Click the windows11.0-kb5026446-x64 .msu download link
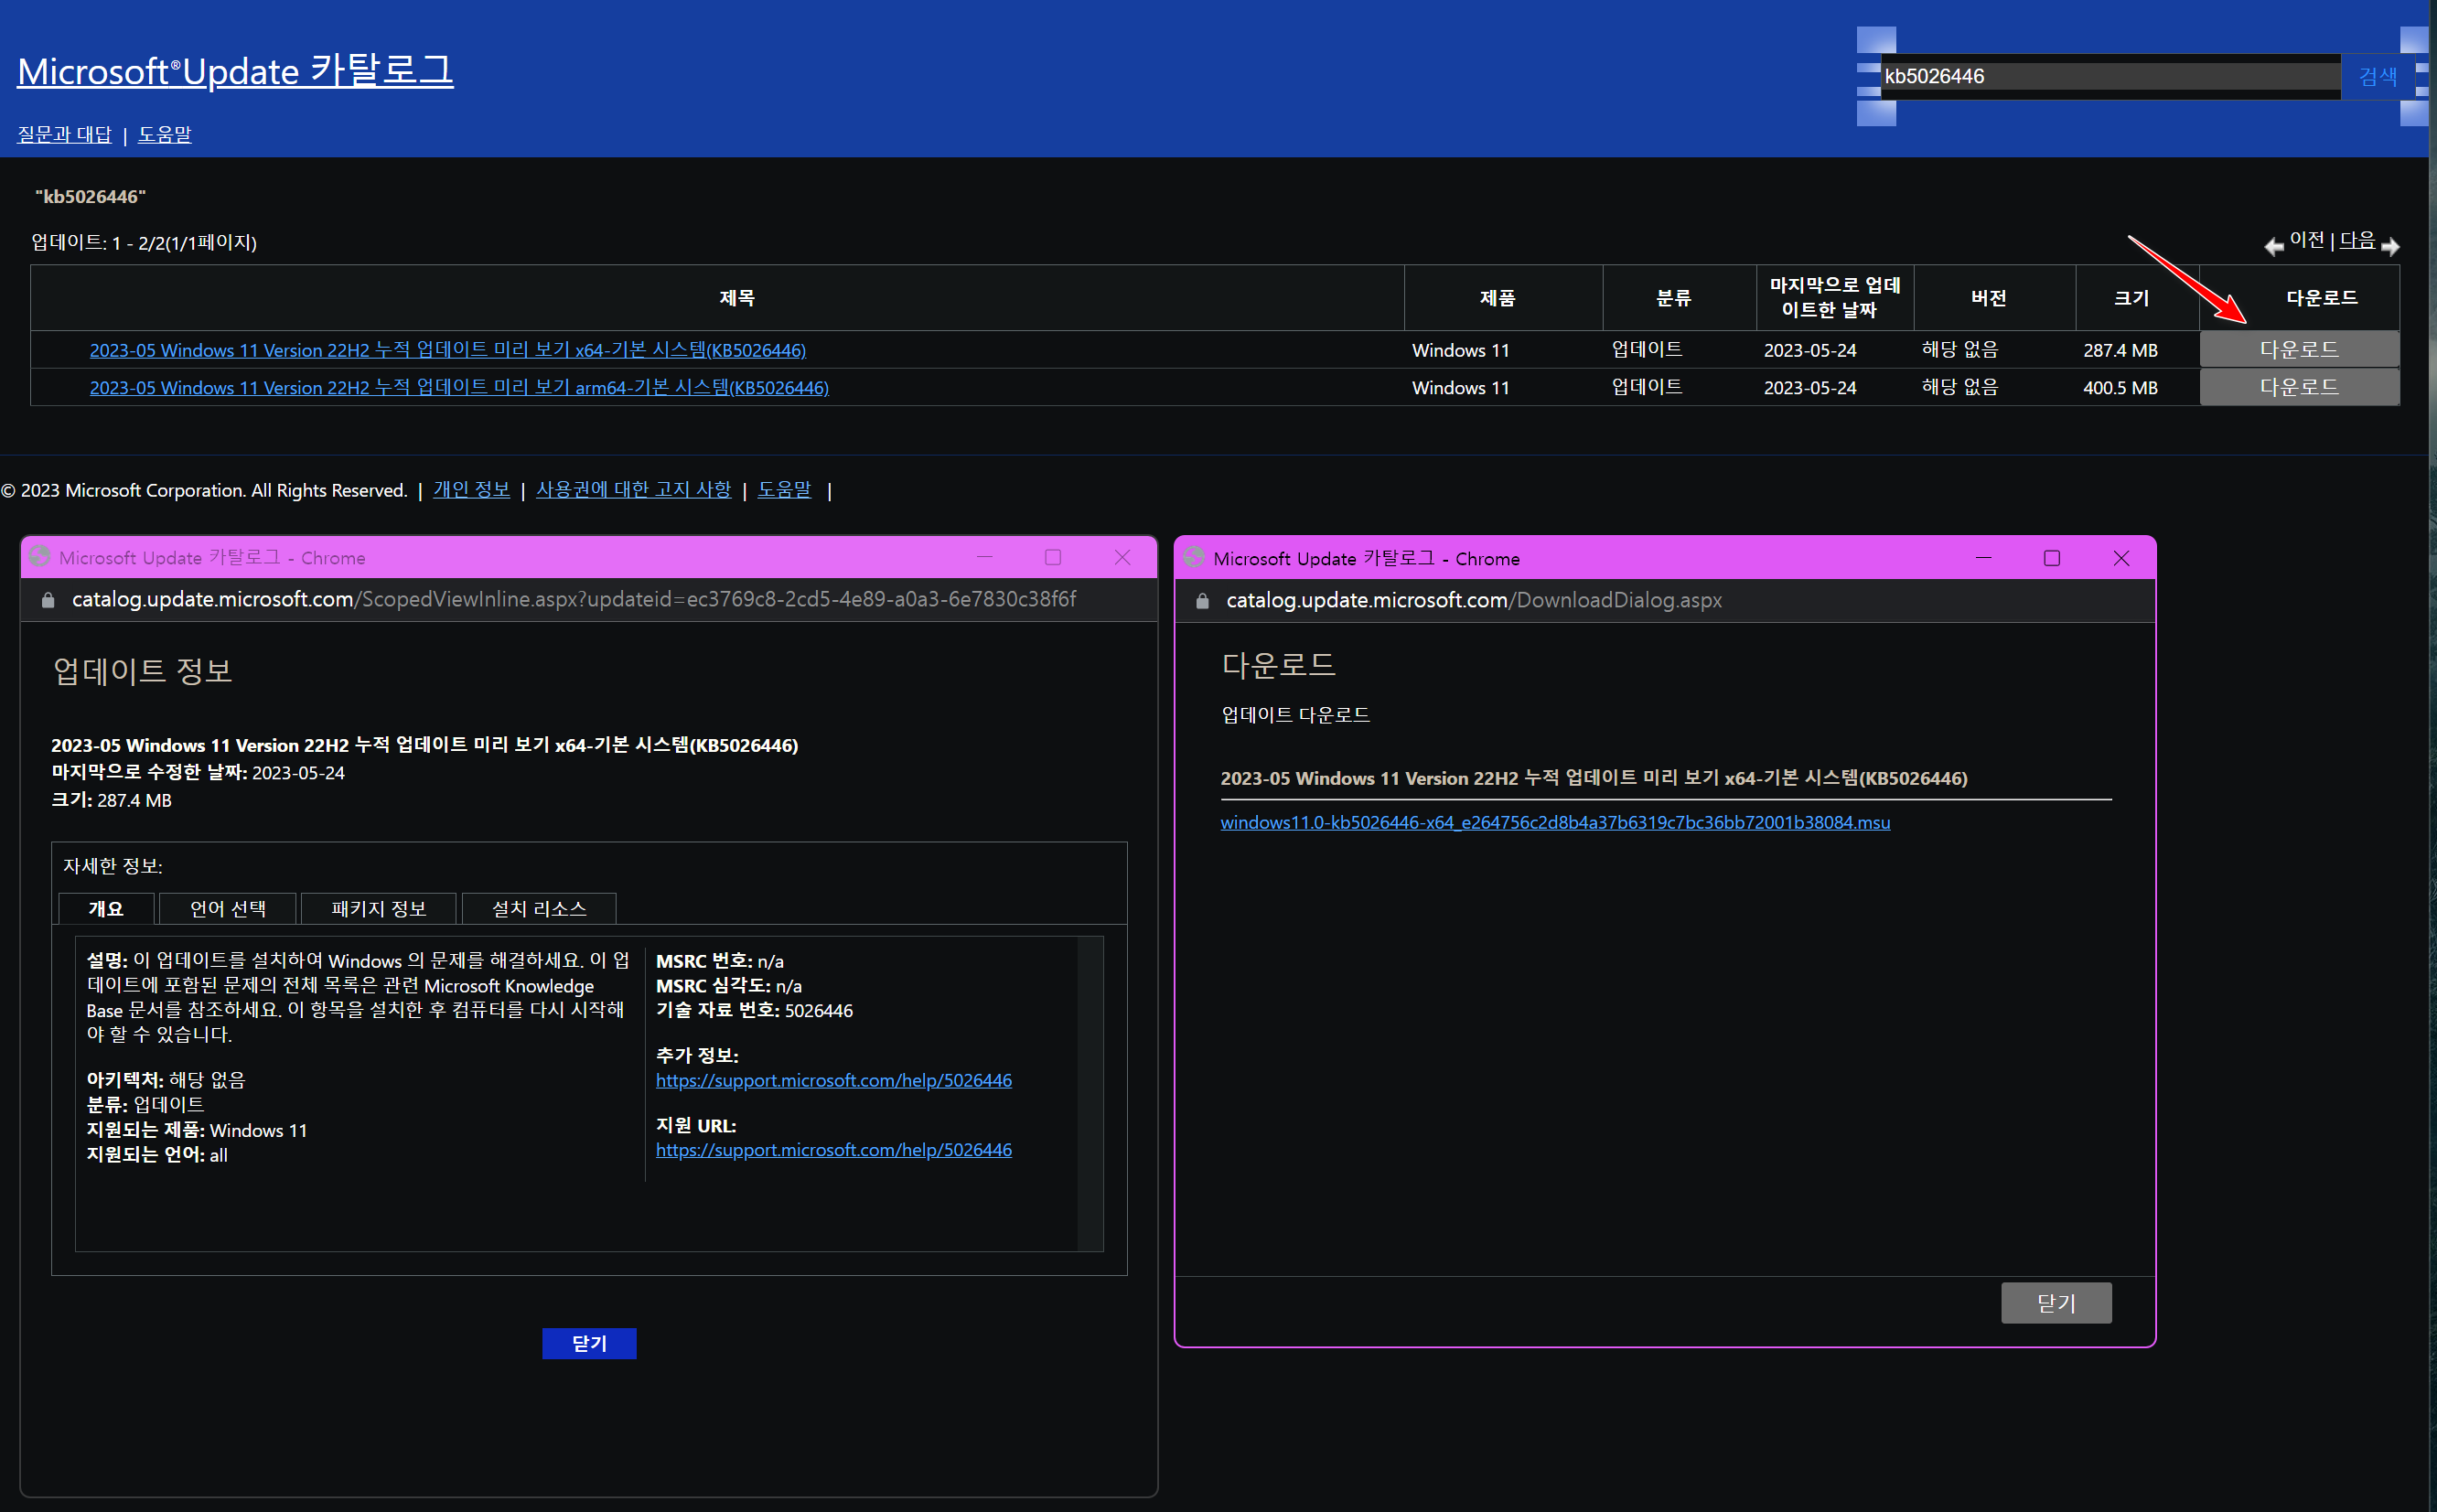 pos(1555,822)
